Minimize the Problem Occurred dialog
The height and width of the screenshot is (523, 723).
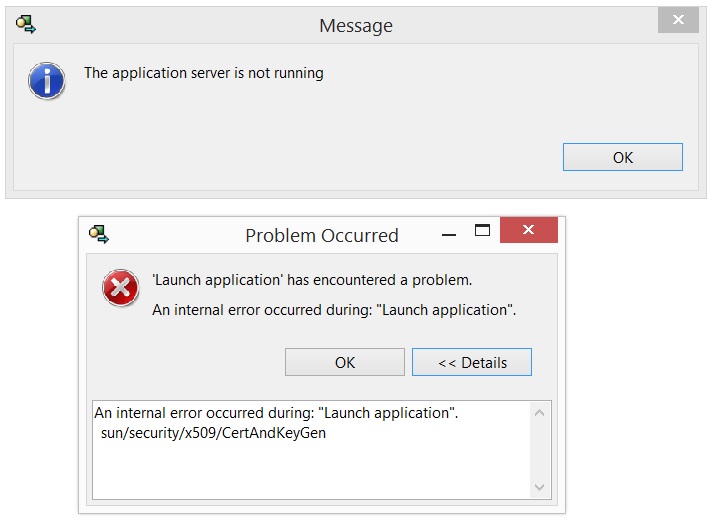coord(449,232)
